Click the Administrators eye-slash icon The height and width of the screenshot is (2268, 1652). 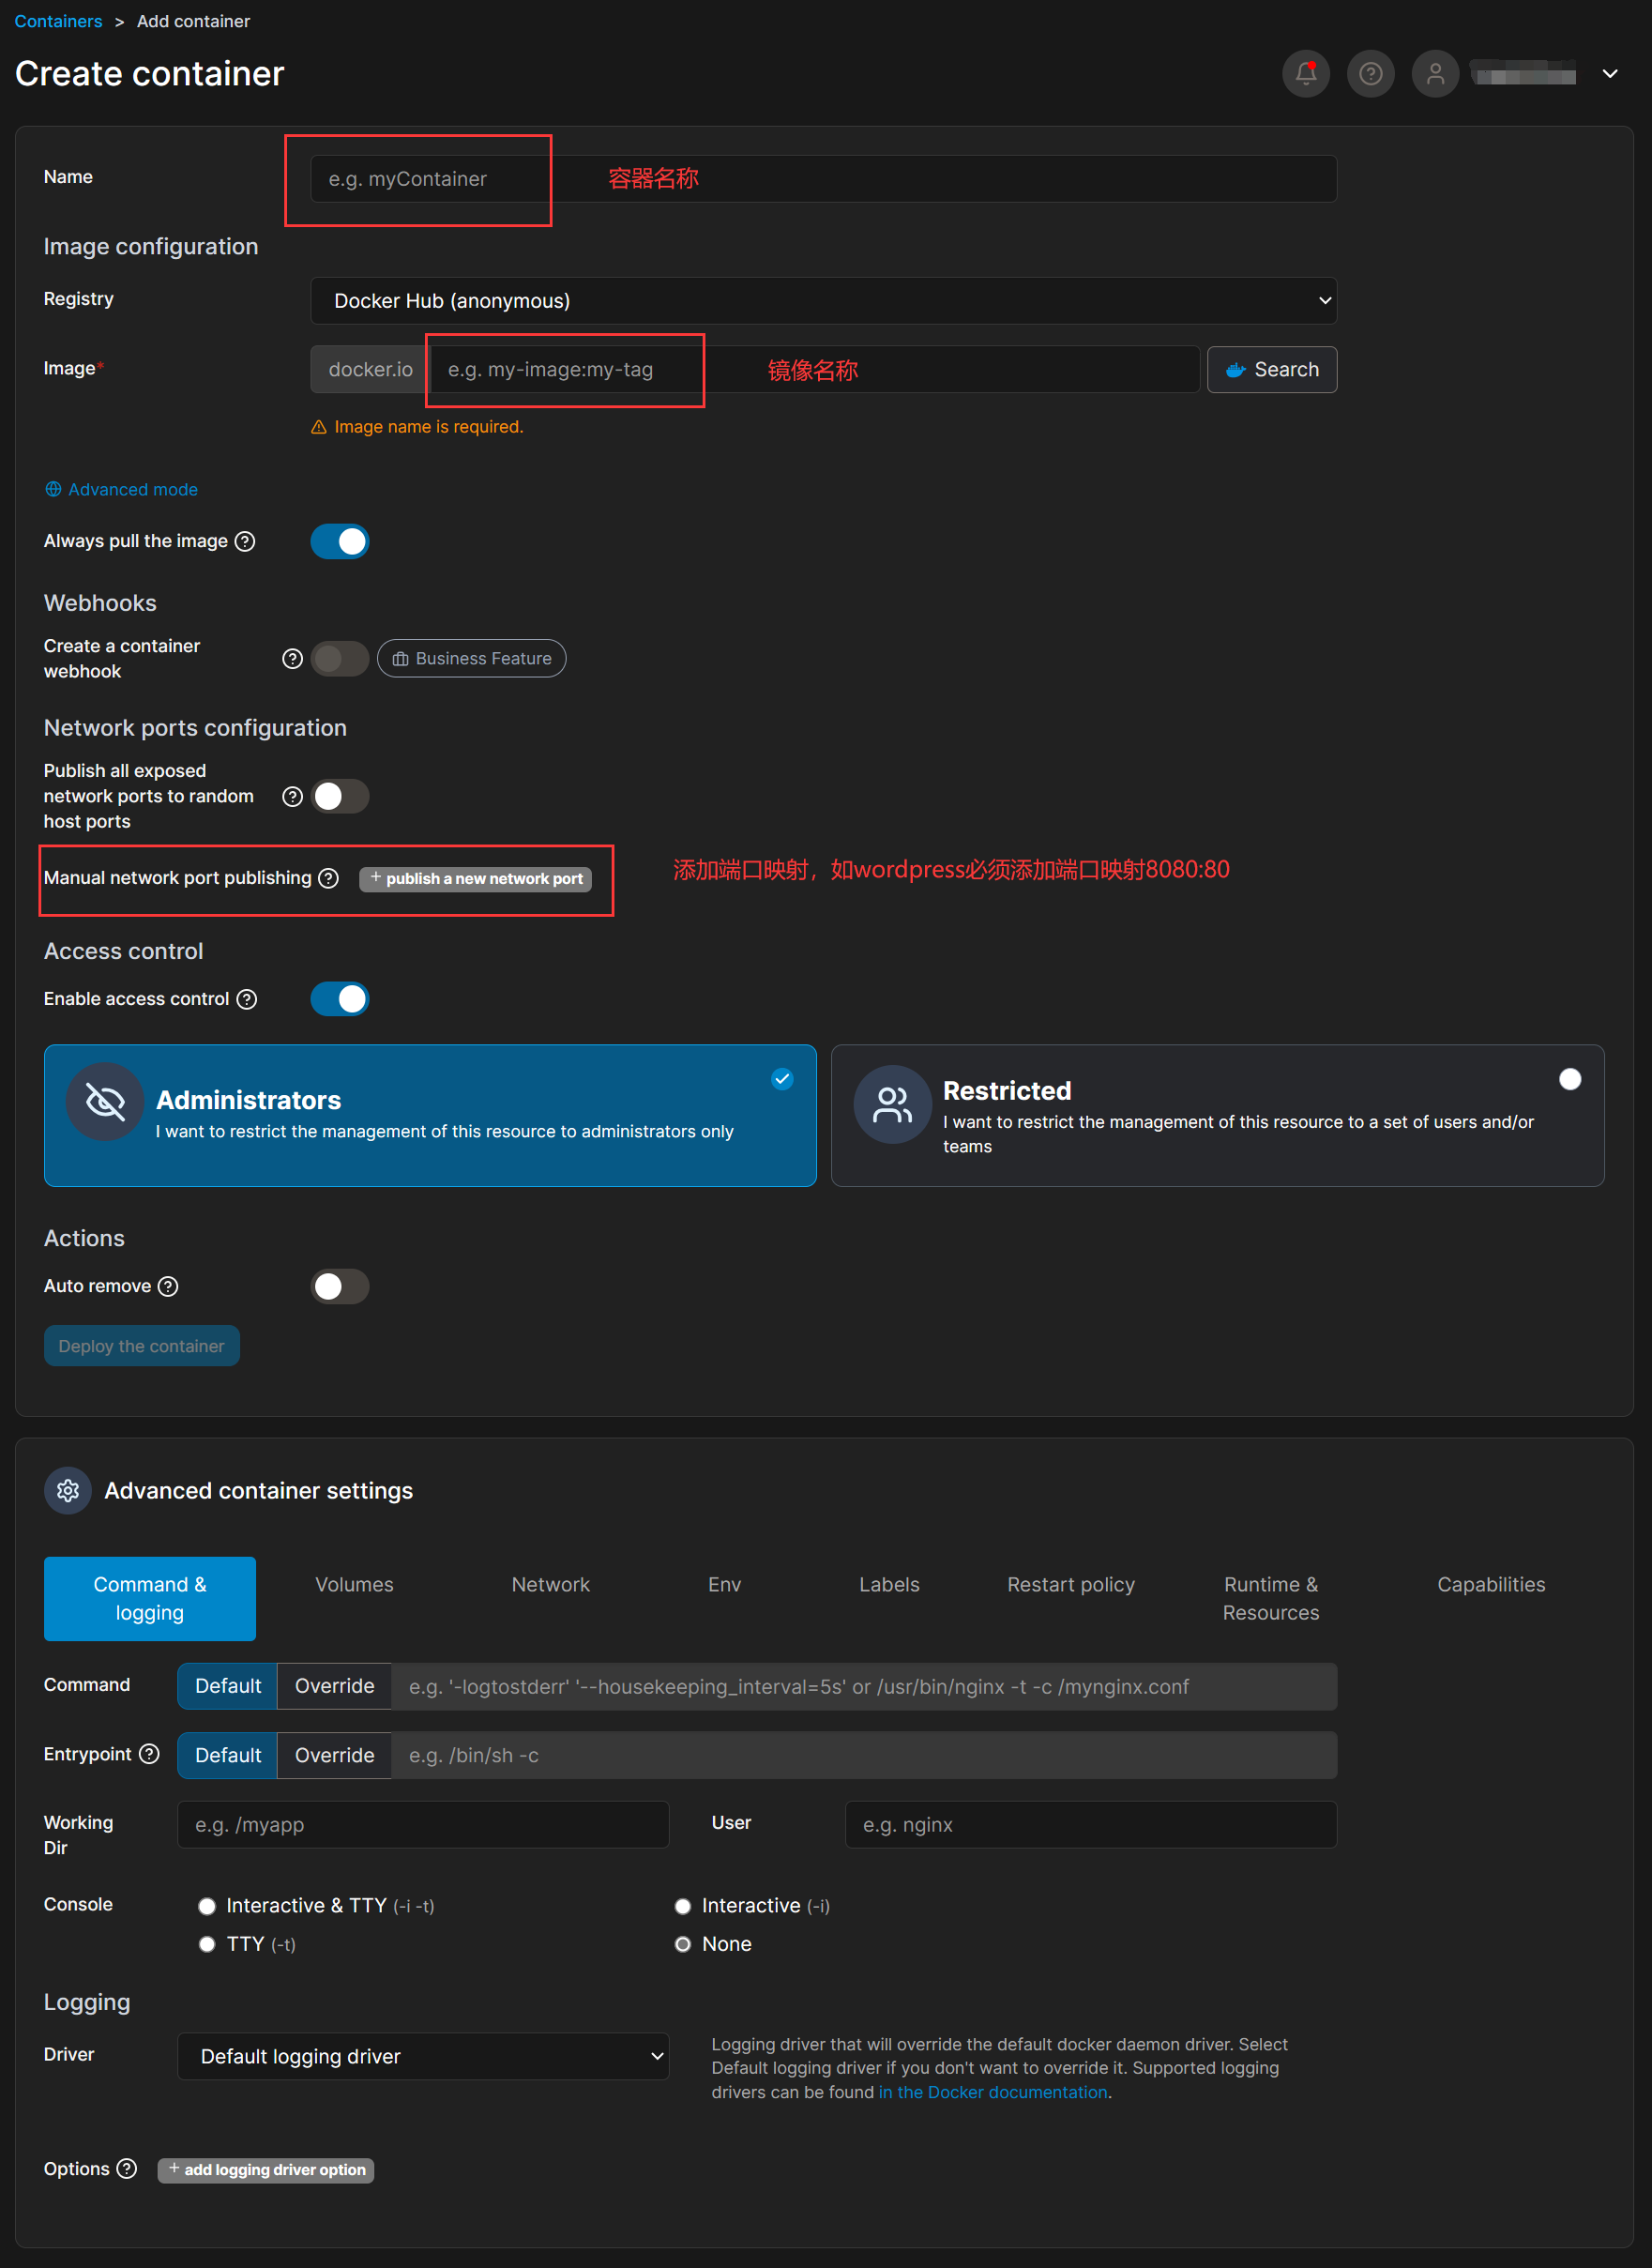tap(105, 1102)
